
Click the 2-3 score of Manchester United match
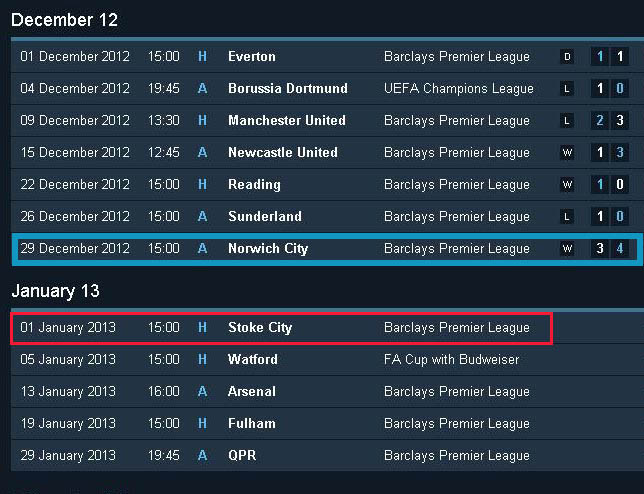coord(610,121)
